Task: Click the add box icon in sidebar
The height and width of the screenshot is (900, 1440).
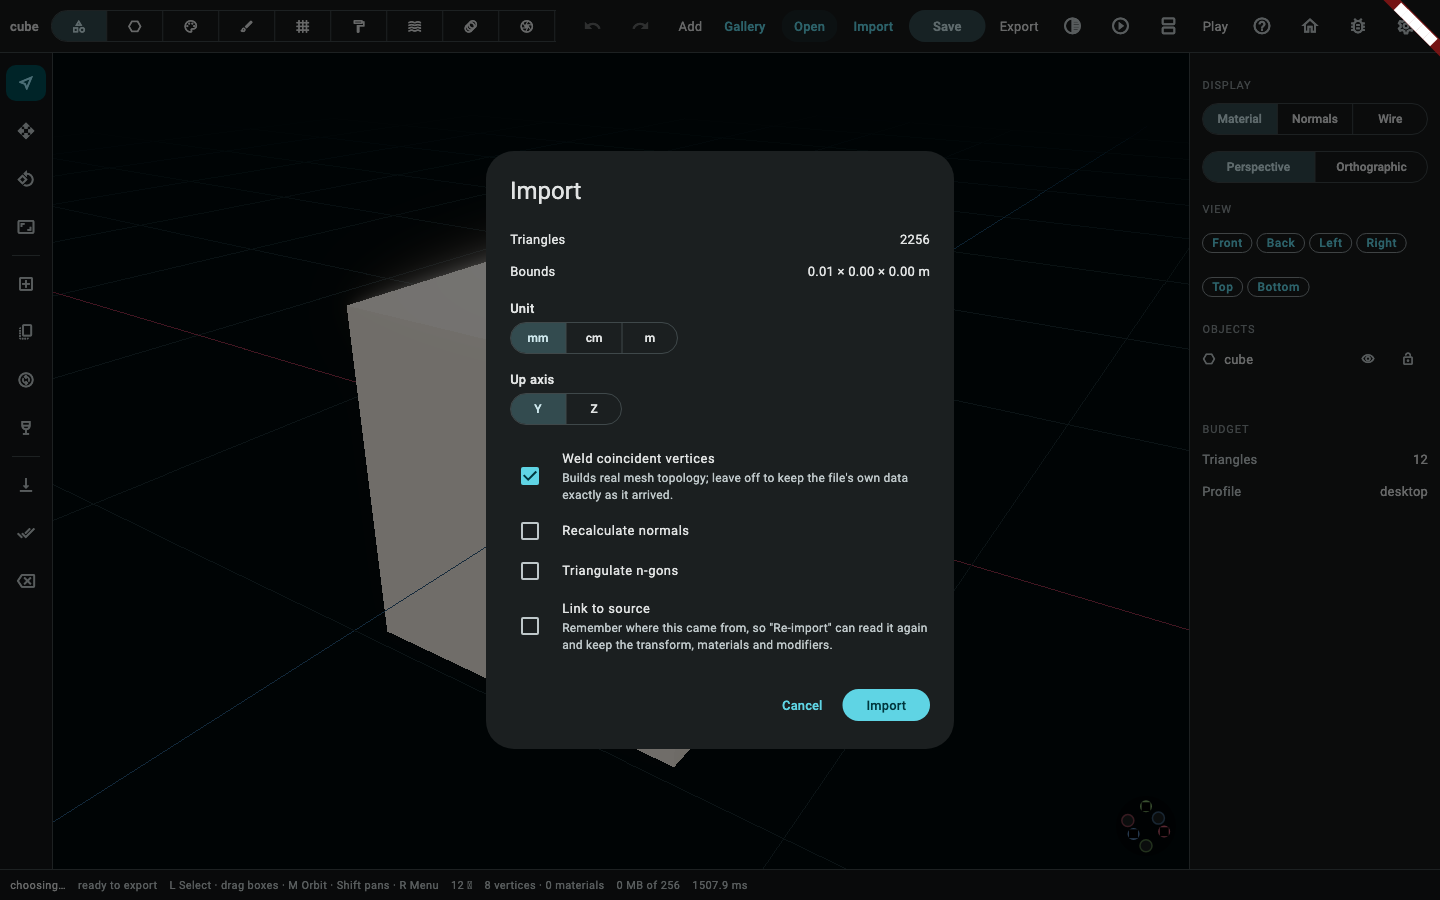Action: (26, 284)
